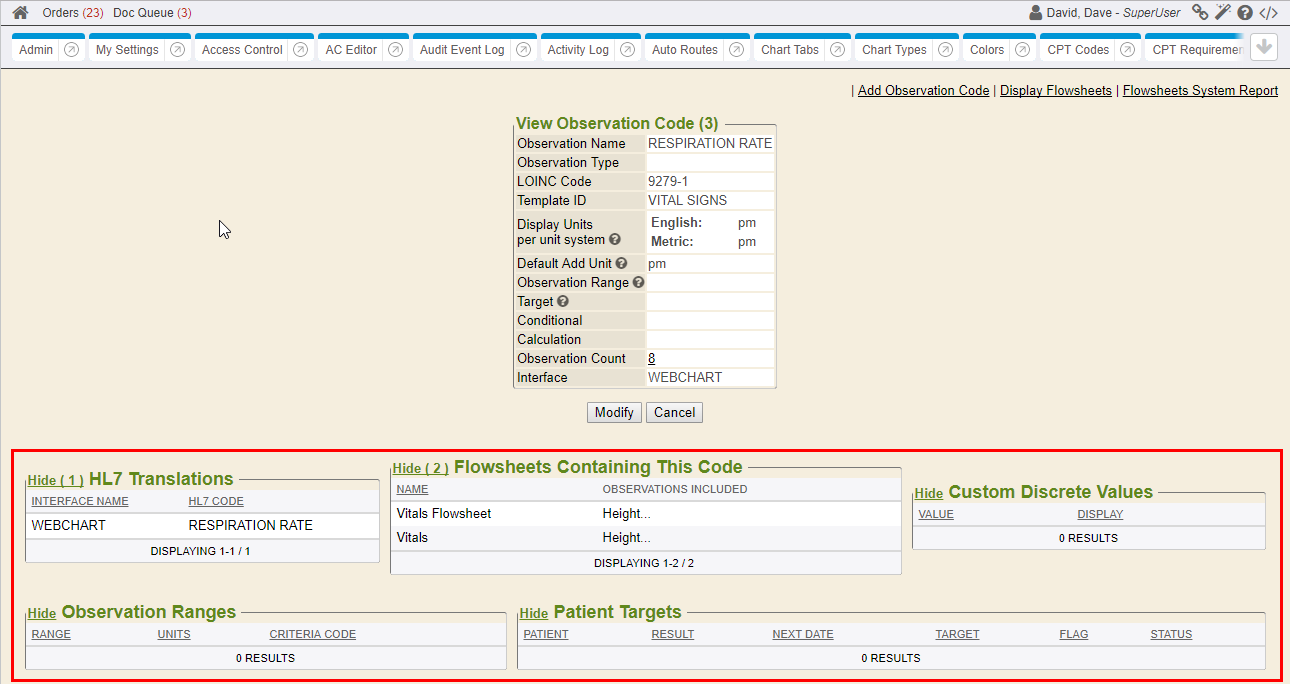
Task: Pop out the Colors tab arrow icon
Action: pos(1022,50)
